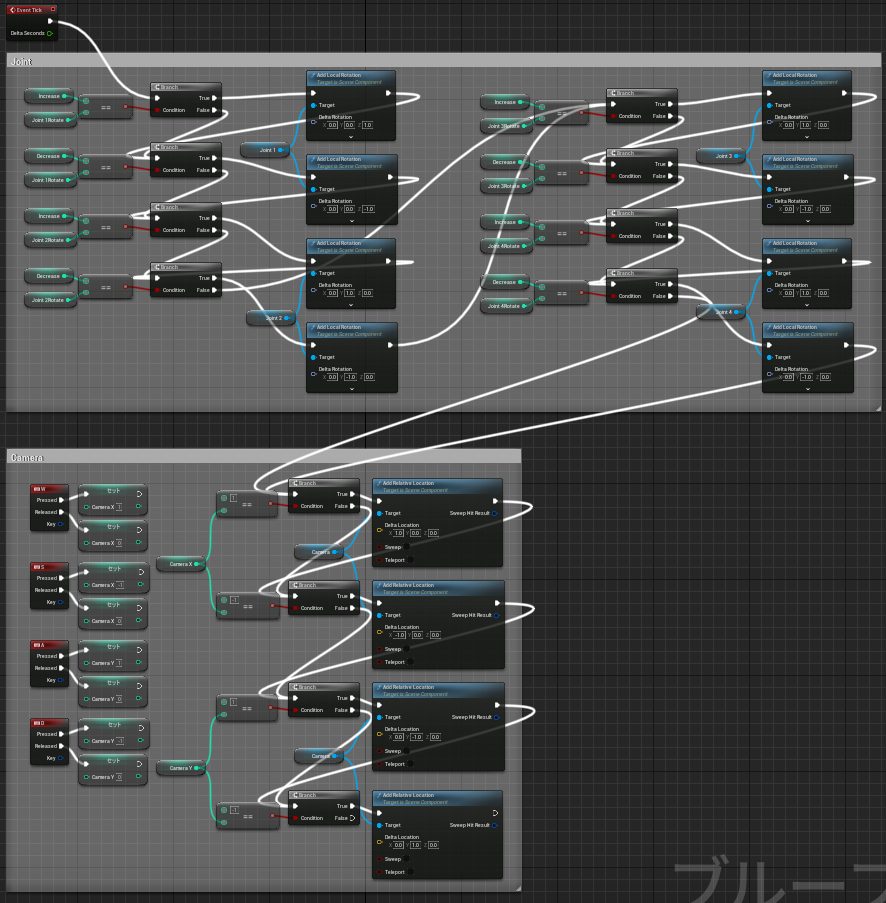Viewport: 886px width, 903px height.
Task: Click the Joint 1 variable output pin
Action: point(281,150)
